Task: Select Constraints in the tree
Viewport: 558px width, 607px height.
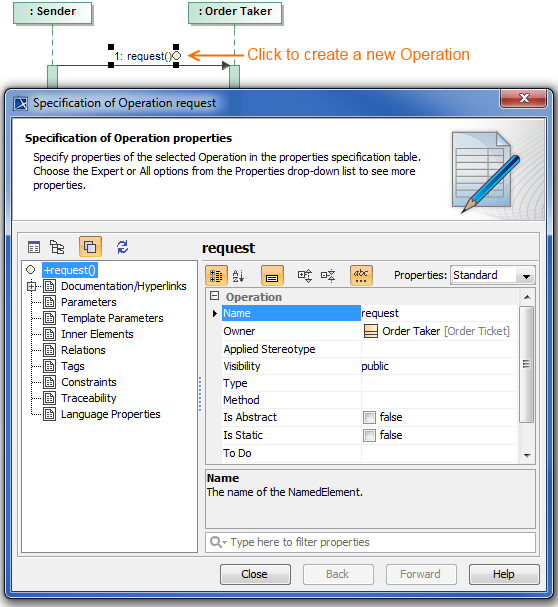Action: (89, 382)
